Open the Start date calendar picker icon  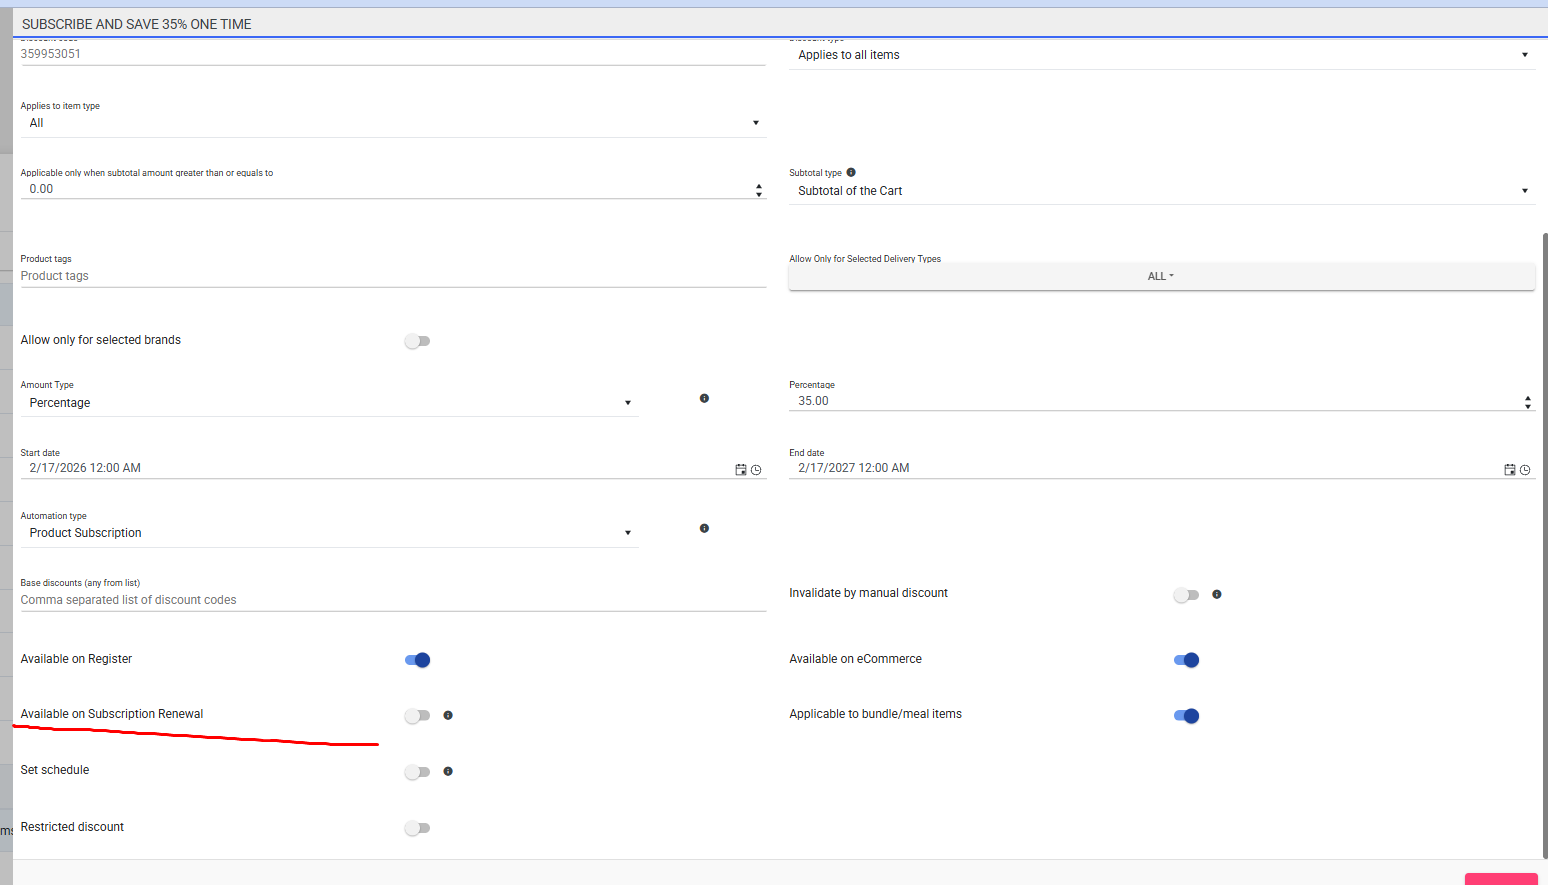[740, 470]
